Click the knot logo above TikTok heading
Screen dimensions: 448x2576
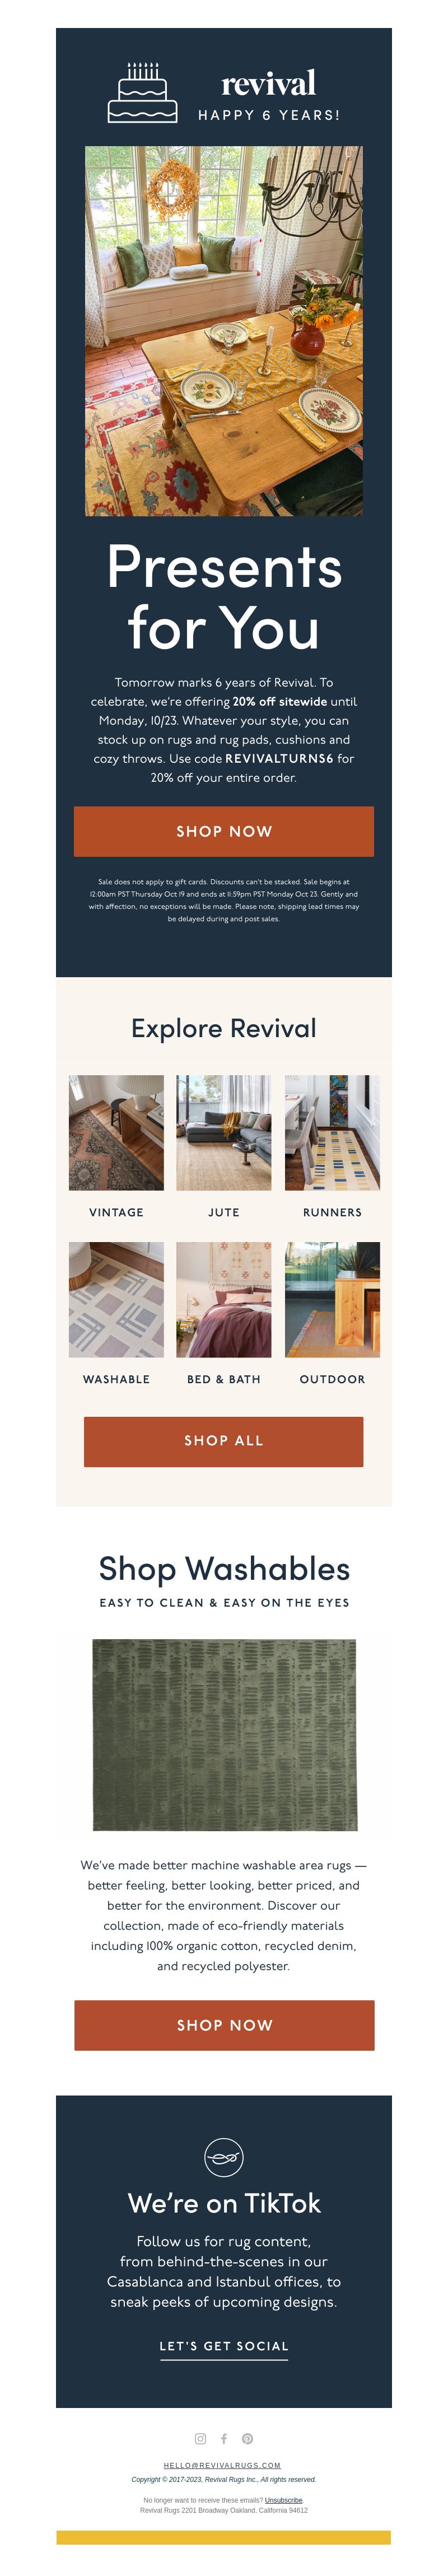pyautogui.click(x=224, y=2157)
